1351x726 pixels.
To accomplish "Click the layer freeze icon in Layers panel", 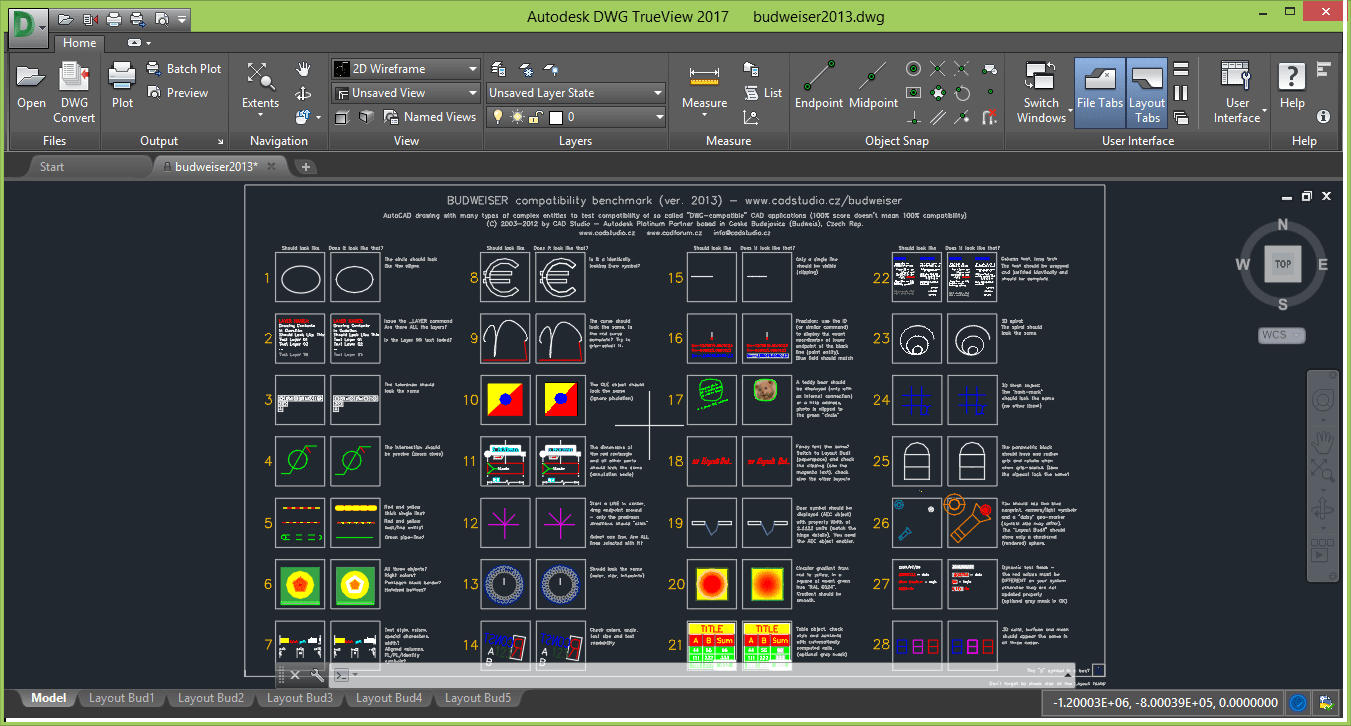I will (525, 69).
